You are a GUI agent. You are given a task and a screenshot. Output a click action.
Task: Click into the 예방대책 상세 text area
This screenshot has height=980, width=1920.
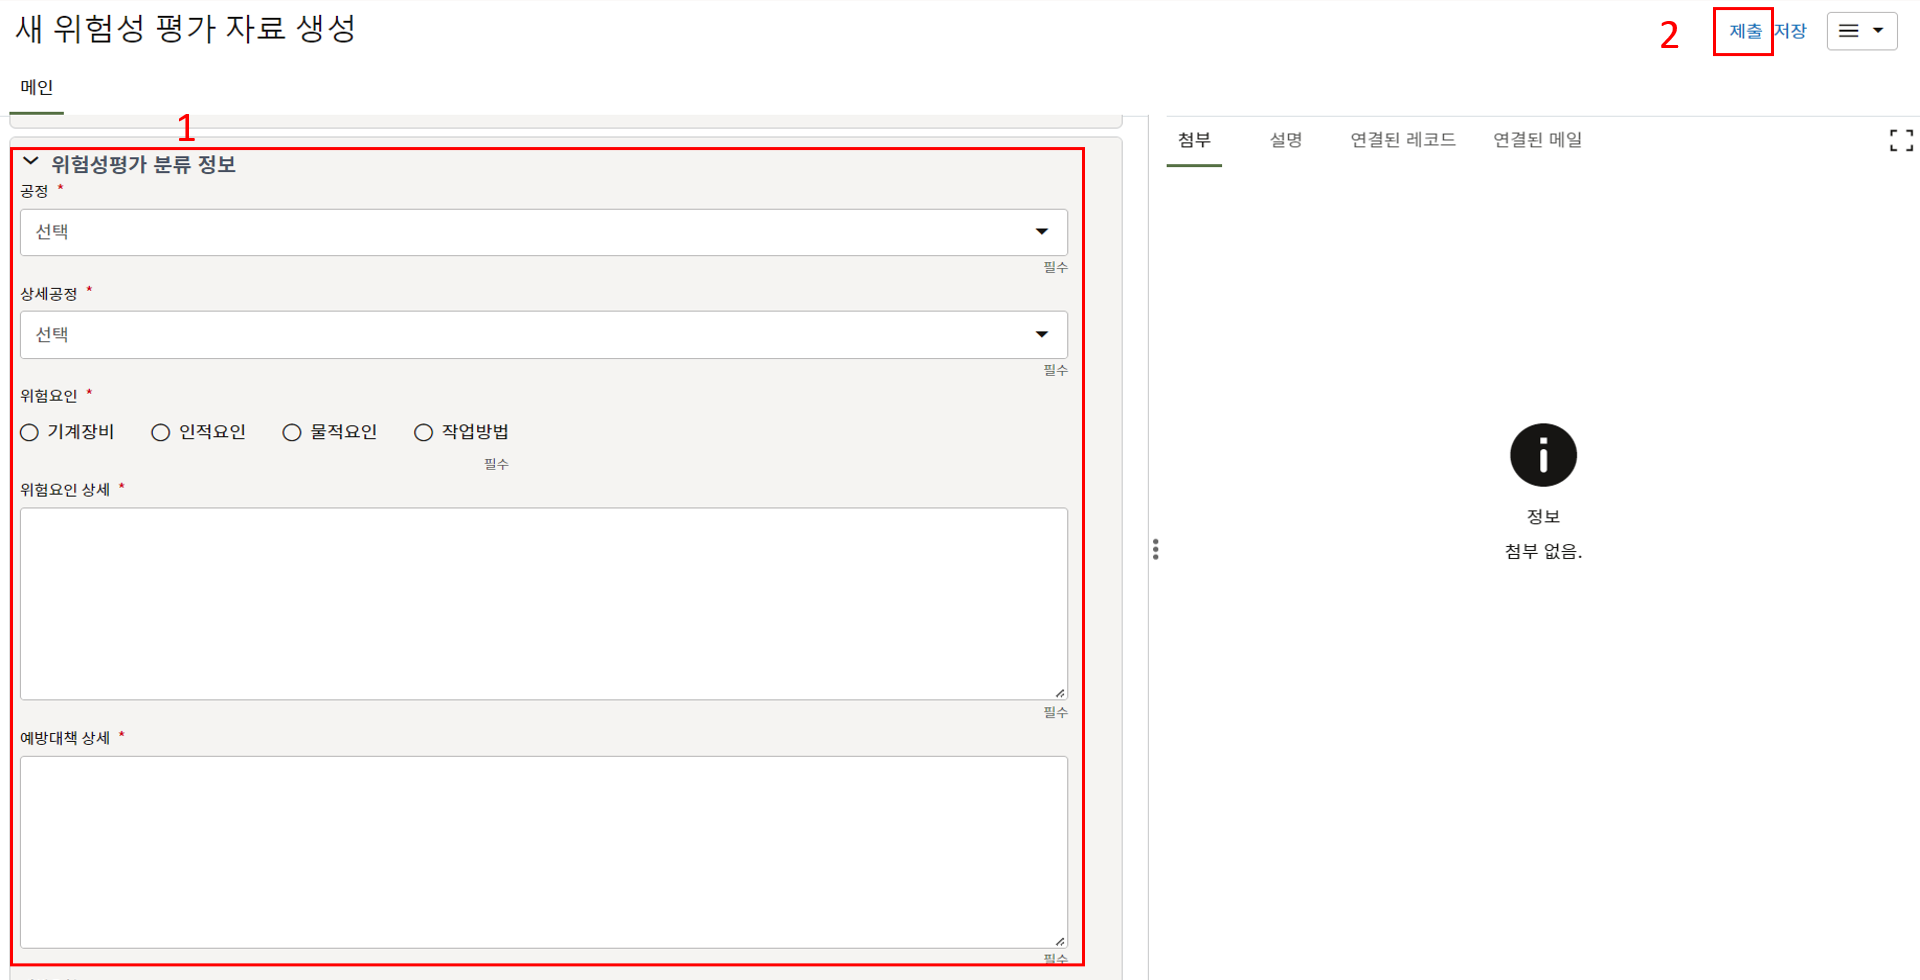(543, 851)
